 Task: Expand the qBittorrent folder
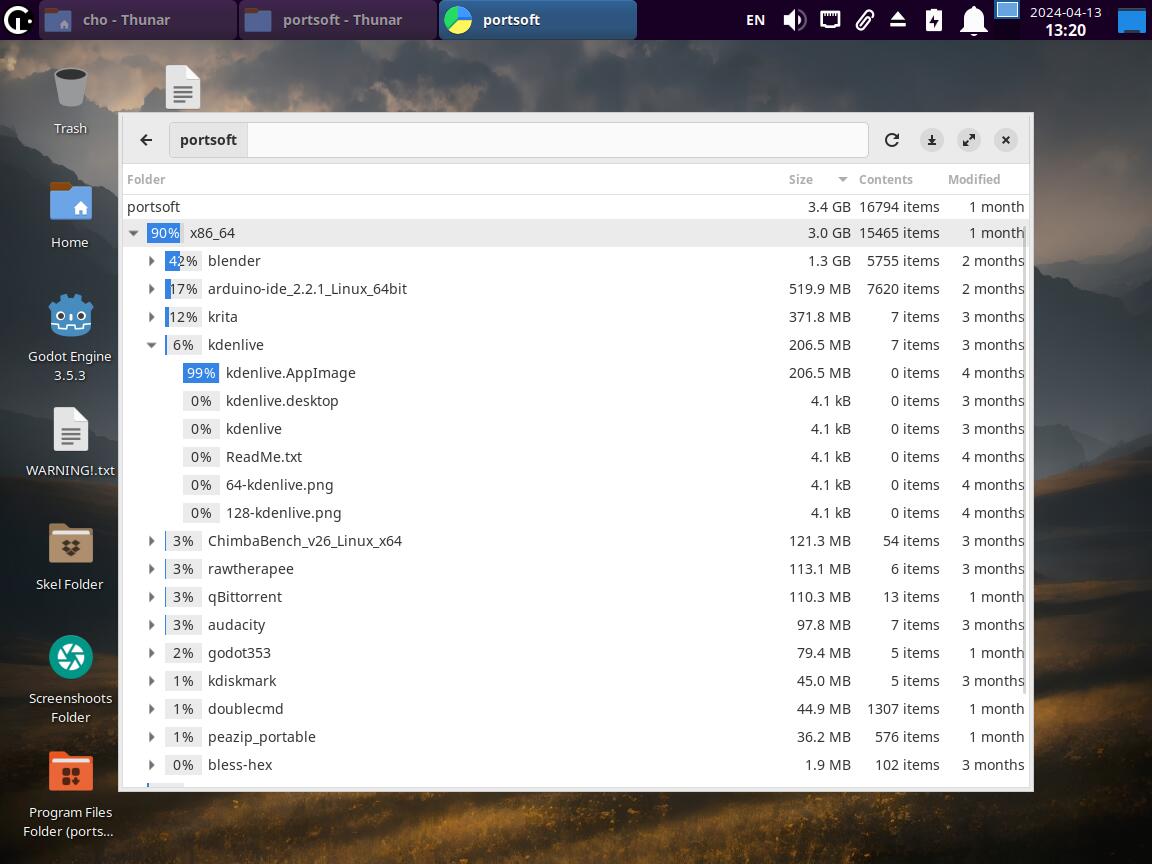pos(151,597)
